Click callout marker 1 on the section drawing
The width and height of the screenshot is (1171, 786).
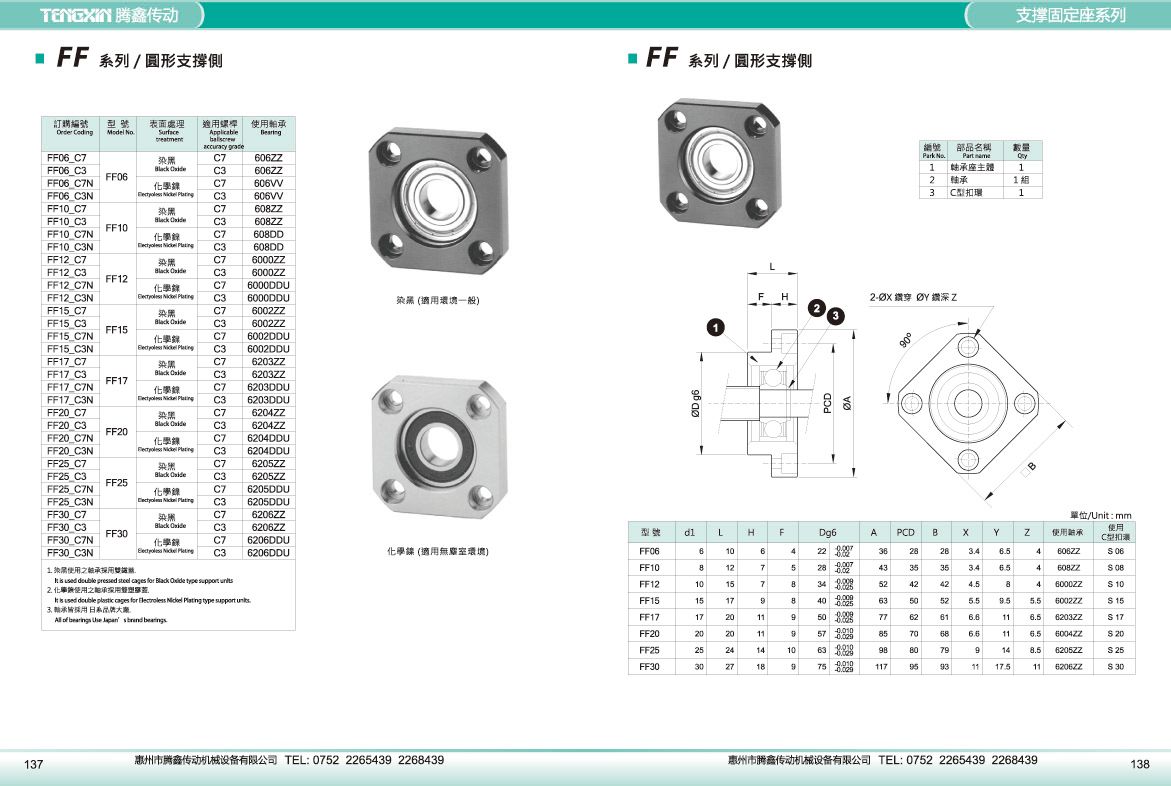pyautogui.click(x=716, y=326)
